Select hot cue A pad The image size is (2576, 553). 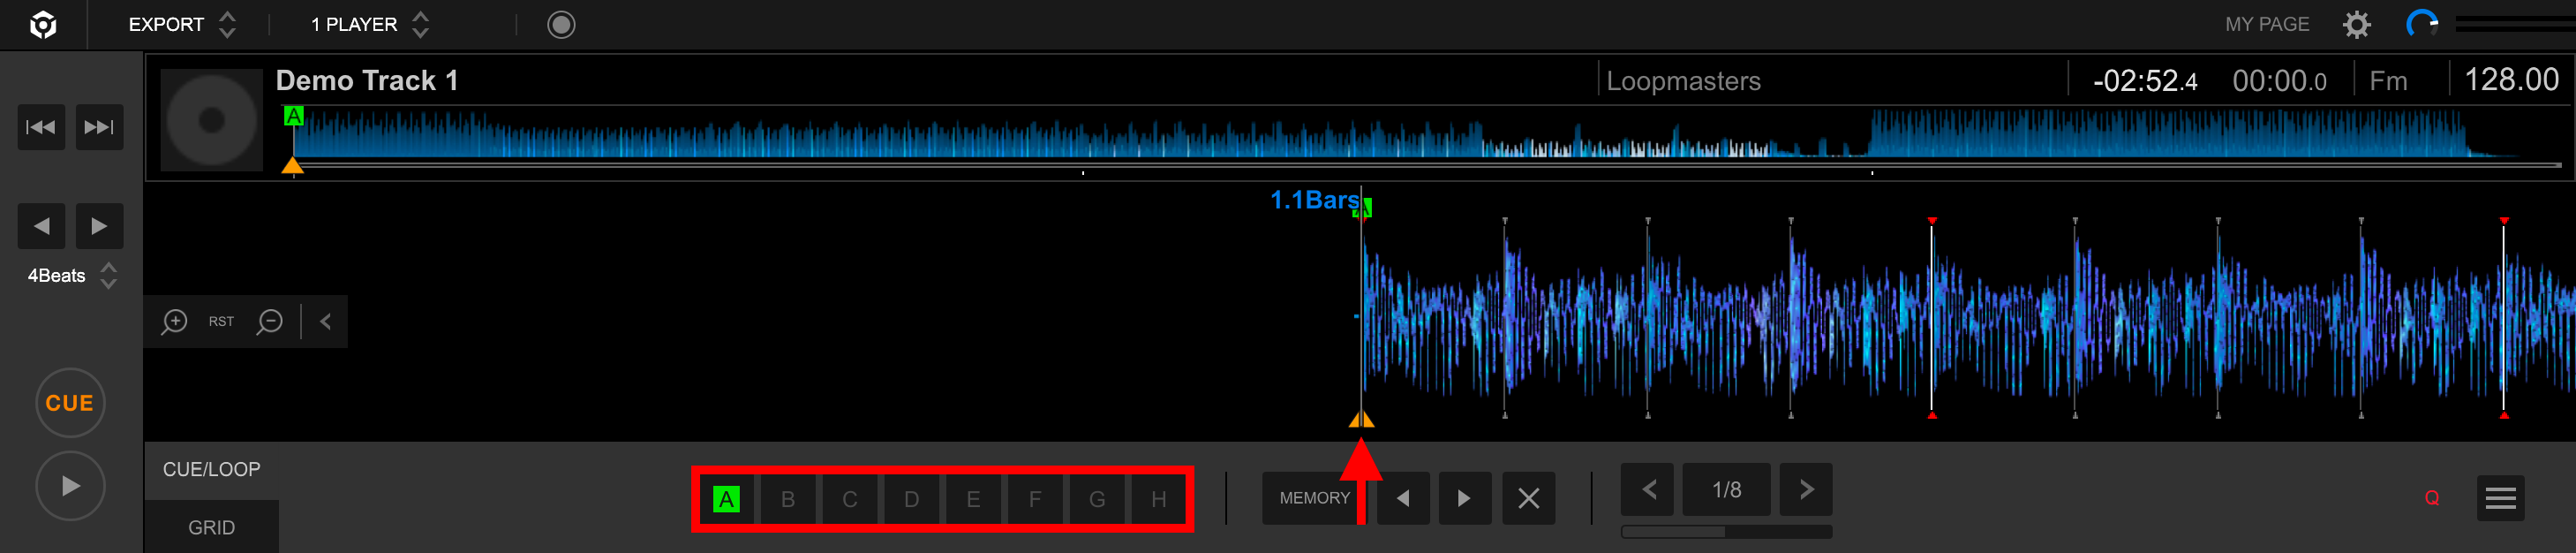point(726,499)
